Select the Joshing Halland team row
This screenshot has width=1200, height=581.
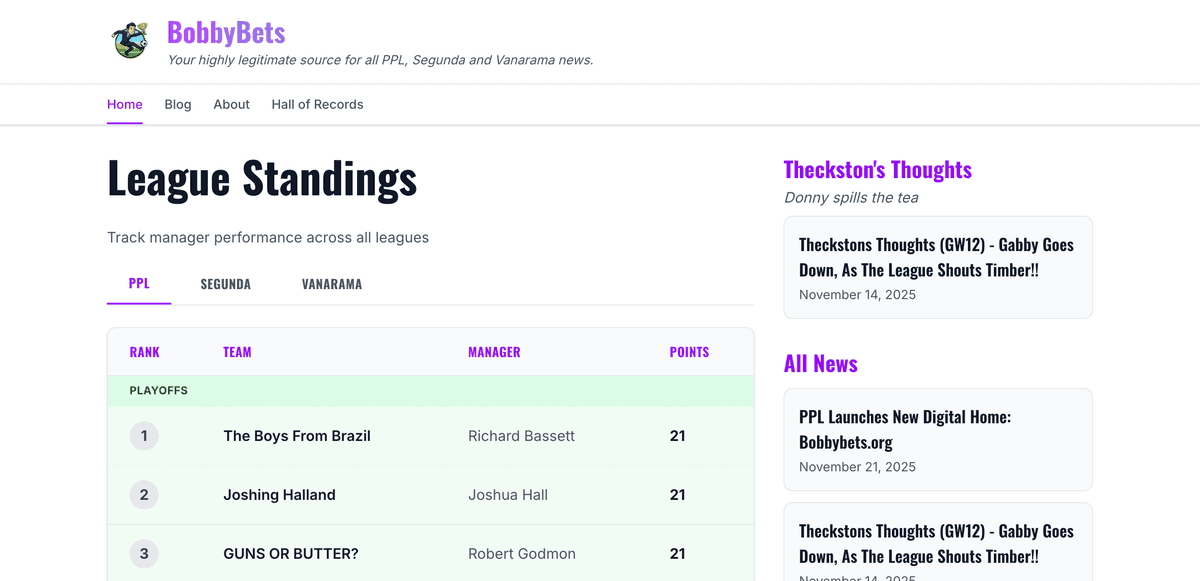[279, 495]
